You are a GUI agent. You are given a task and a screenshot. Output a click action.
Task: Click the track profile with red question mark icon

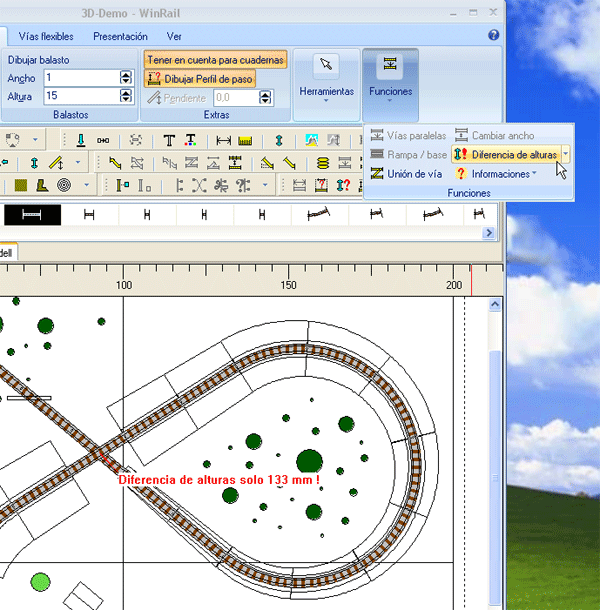pos(321,185)
